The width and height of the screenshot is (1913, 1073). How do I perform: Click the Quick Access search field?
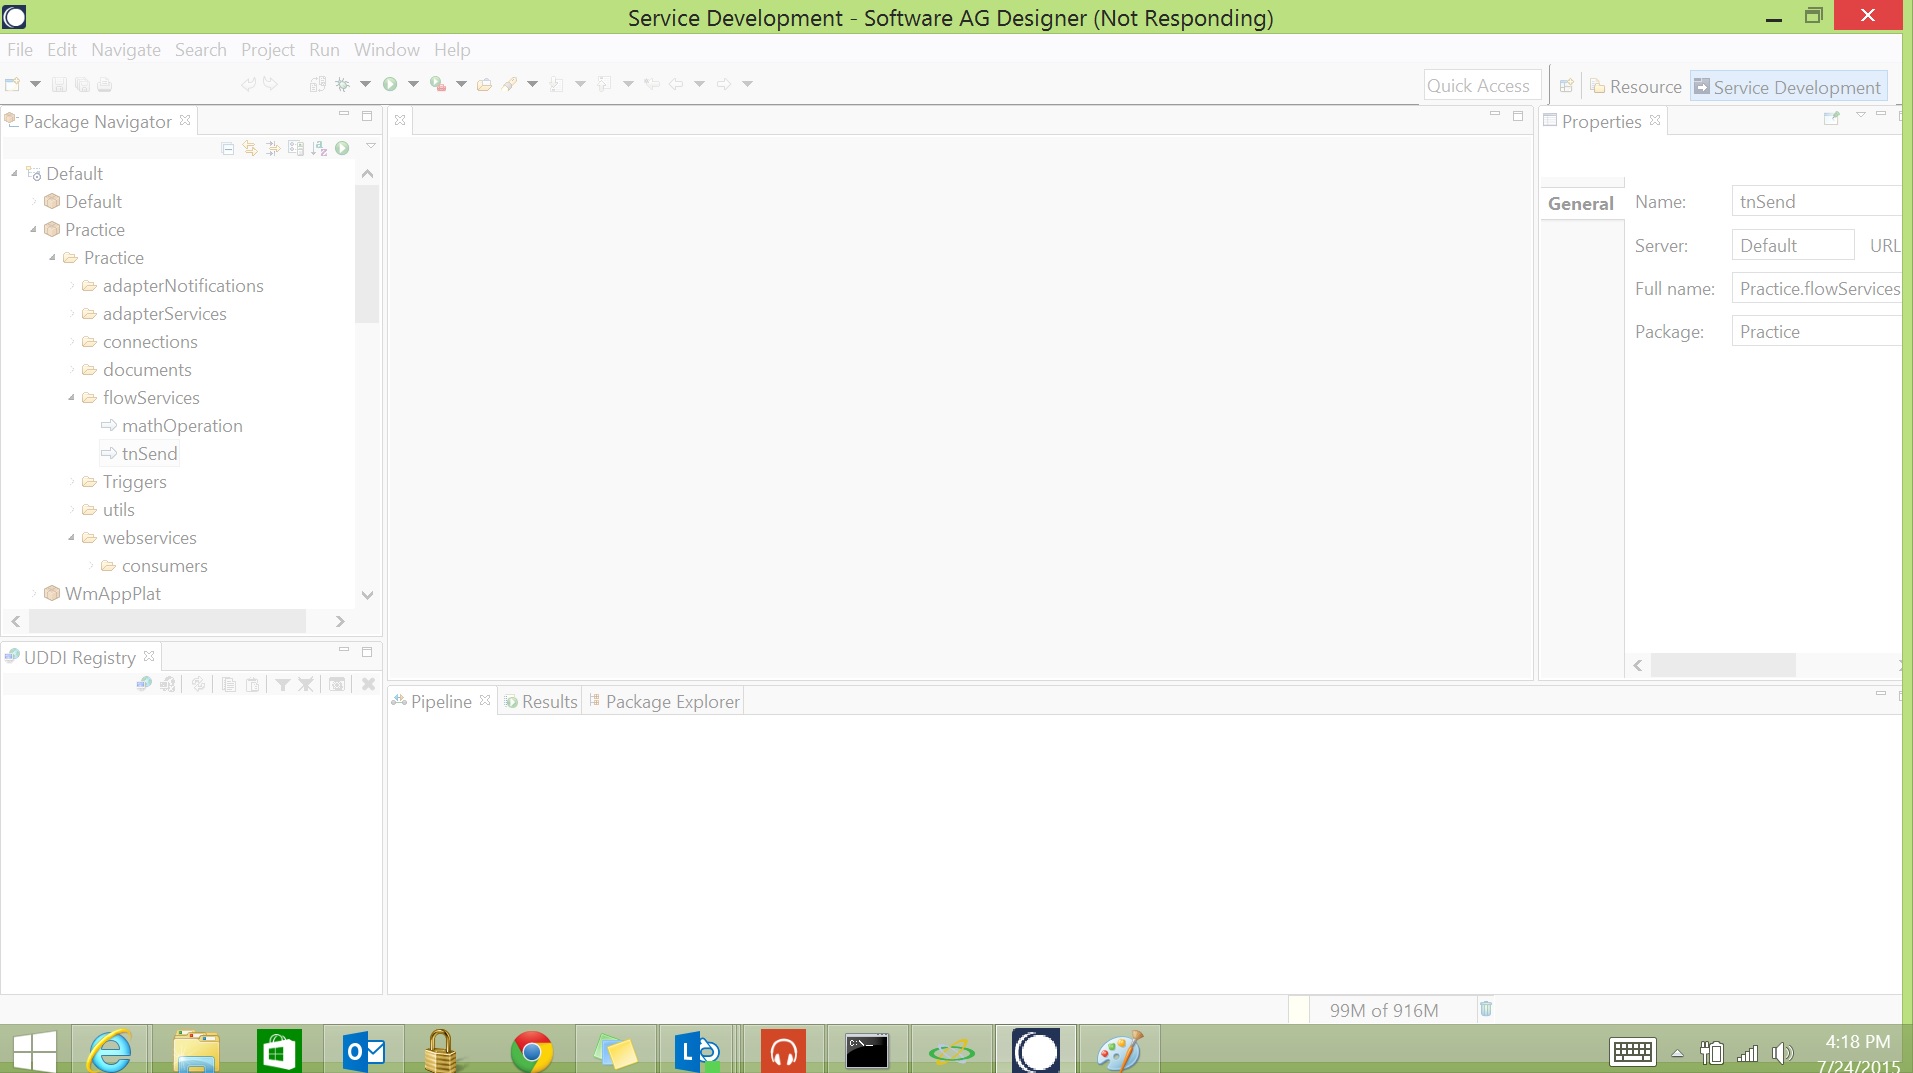tap(1481, 86)
